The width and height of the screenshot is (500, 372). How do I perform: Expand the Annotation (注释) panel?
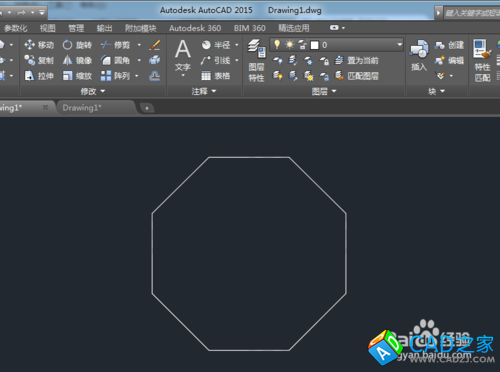204,91
